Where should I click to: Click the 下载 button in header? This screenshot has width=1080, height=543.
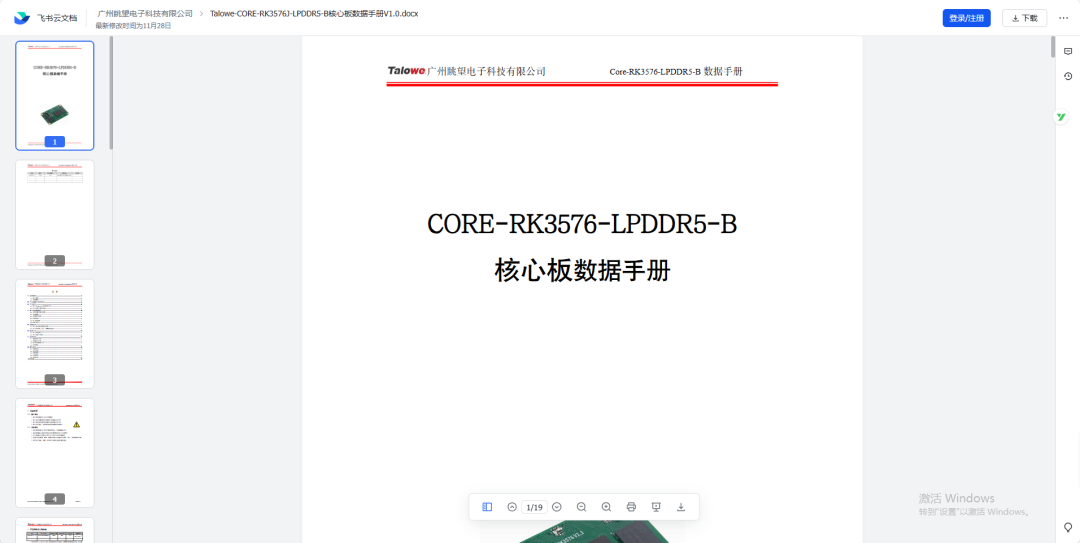(1024, 19)
